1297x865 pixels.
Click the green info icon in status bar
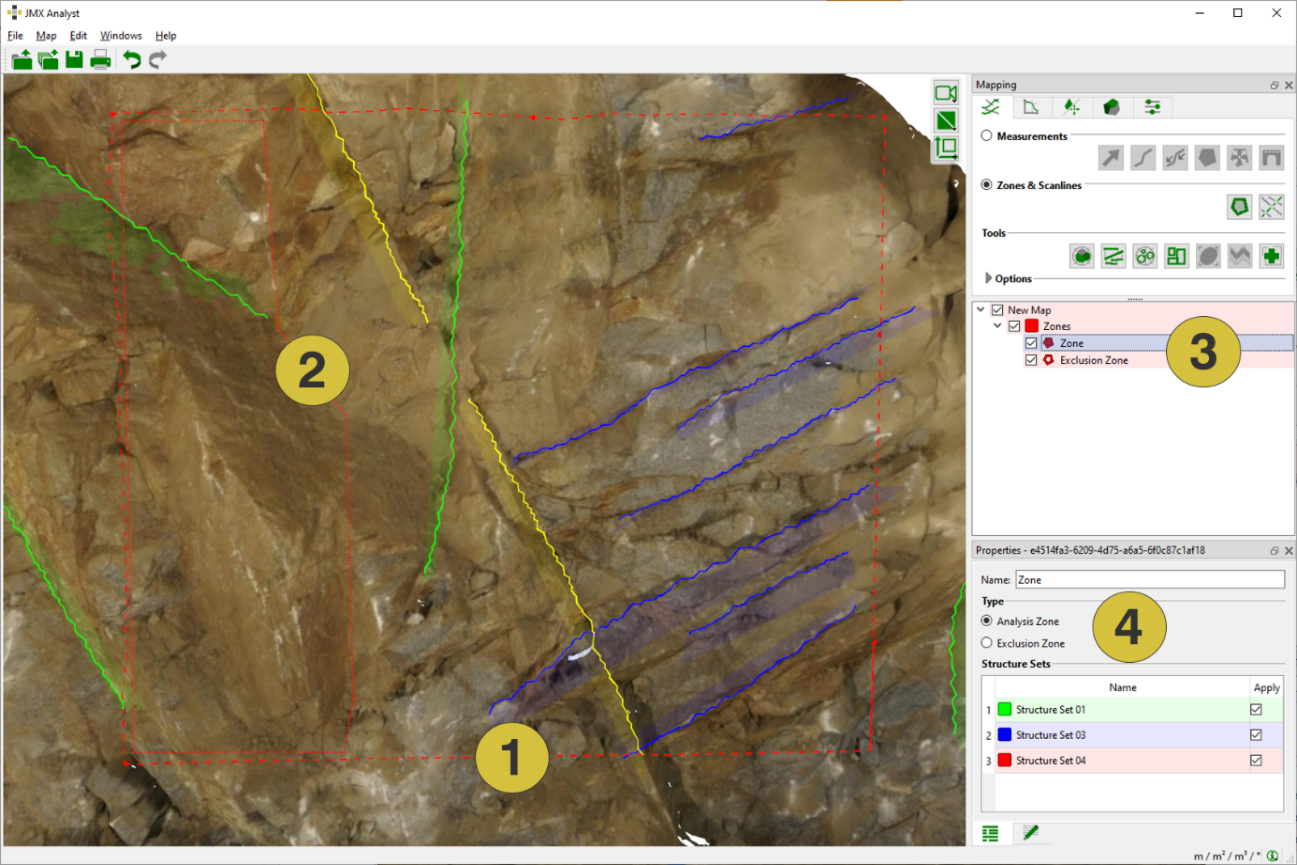point(1272,855)
